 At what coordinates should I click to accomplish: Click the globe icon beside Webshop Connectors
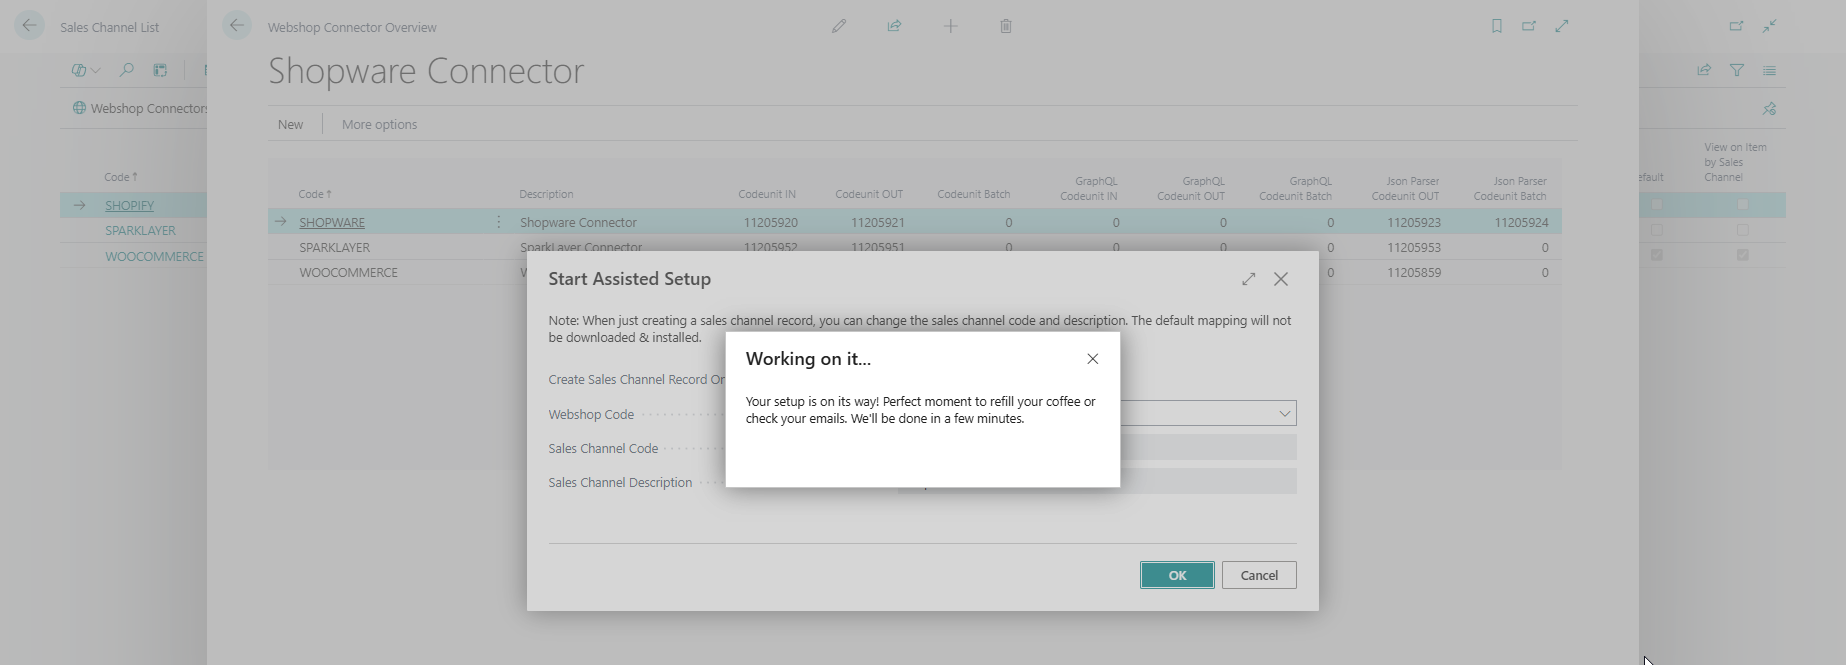79,108
